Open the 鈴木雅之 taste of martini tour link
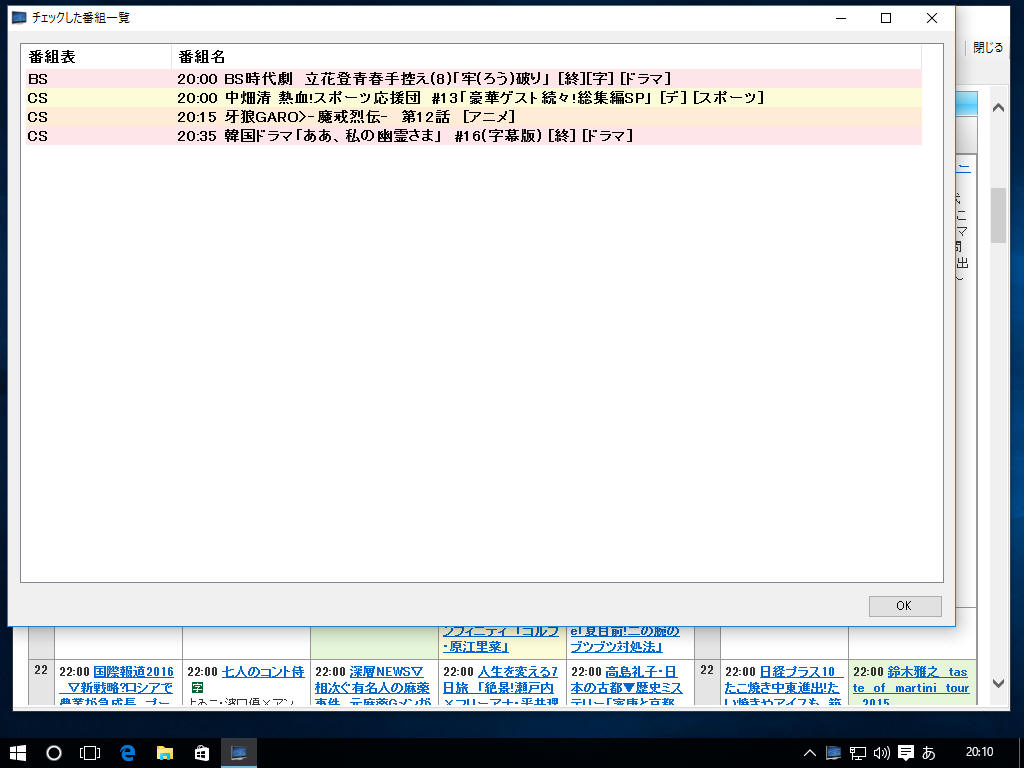The width and height of the screenshot is (1024, 768). point(912,687)
